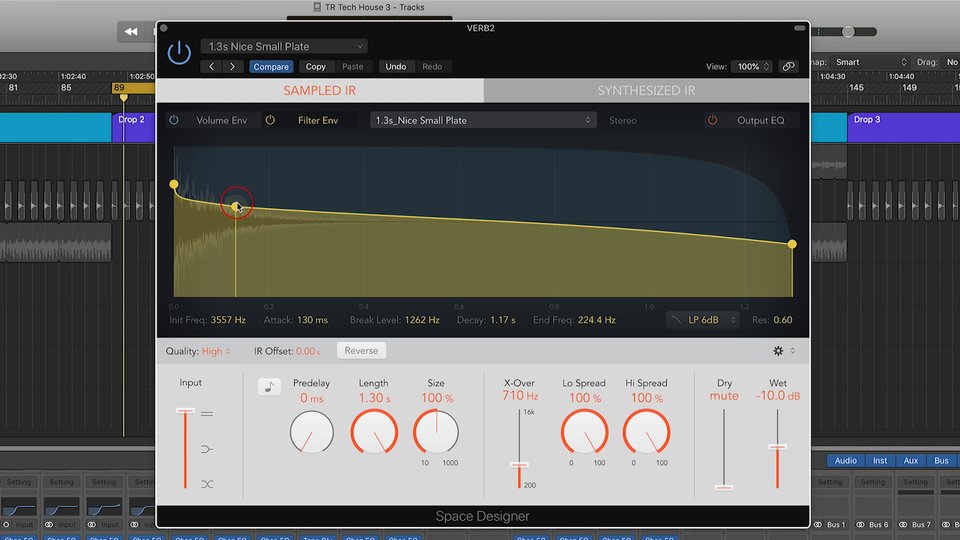Select the end frequency envelope node
This screenshot has height=540, width=960.
[792, 244]
